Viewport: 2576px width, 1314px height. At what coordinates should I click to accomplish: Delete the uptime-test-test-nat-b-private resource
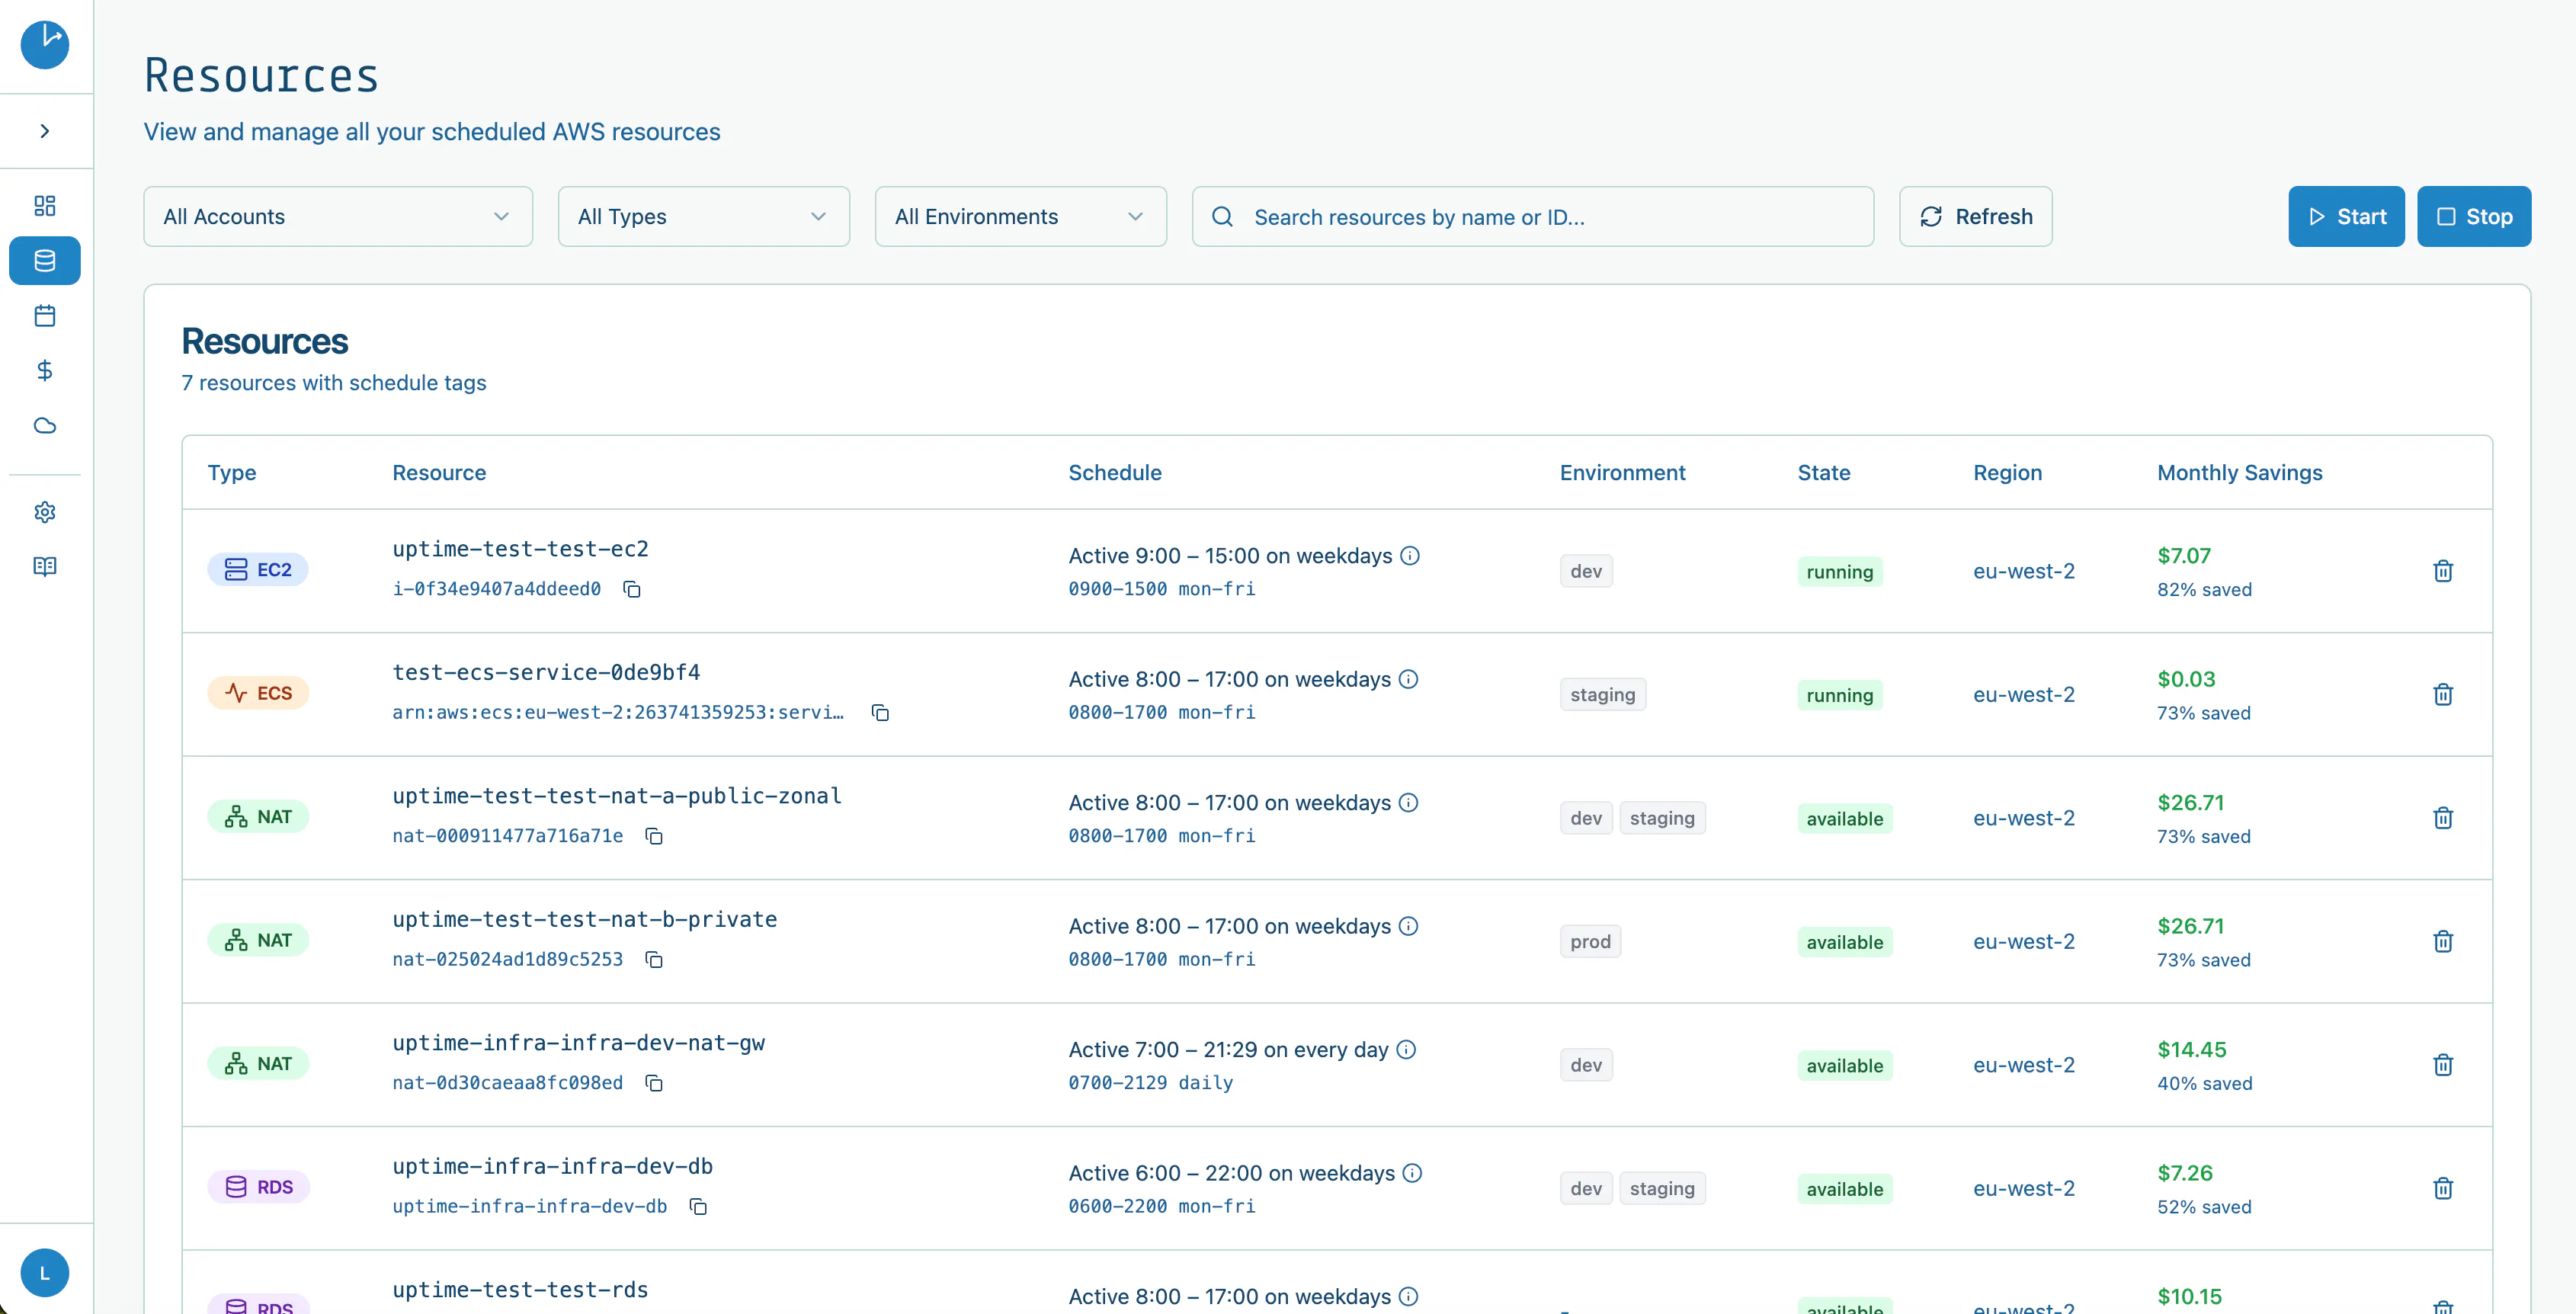point(2443,941)
